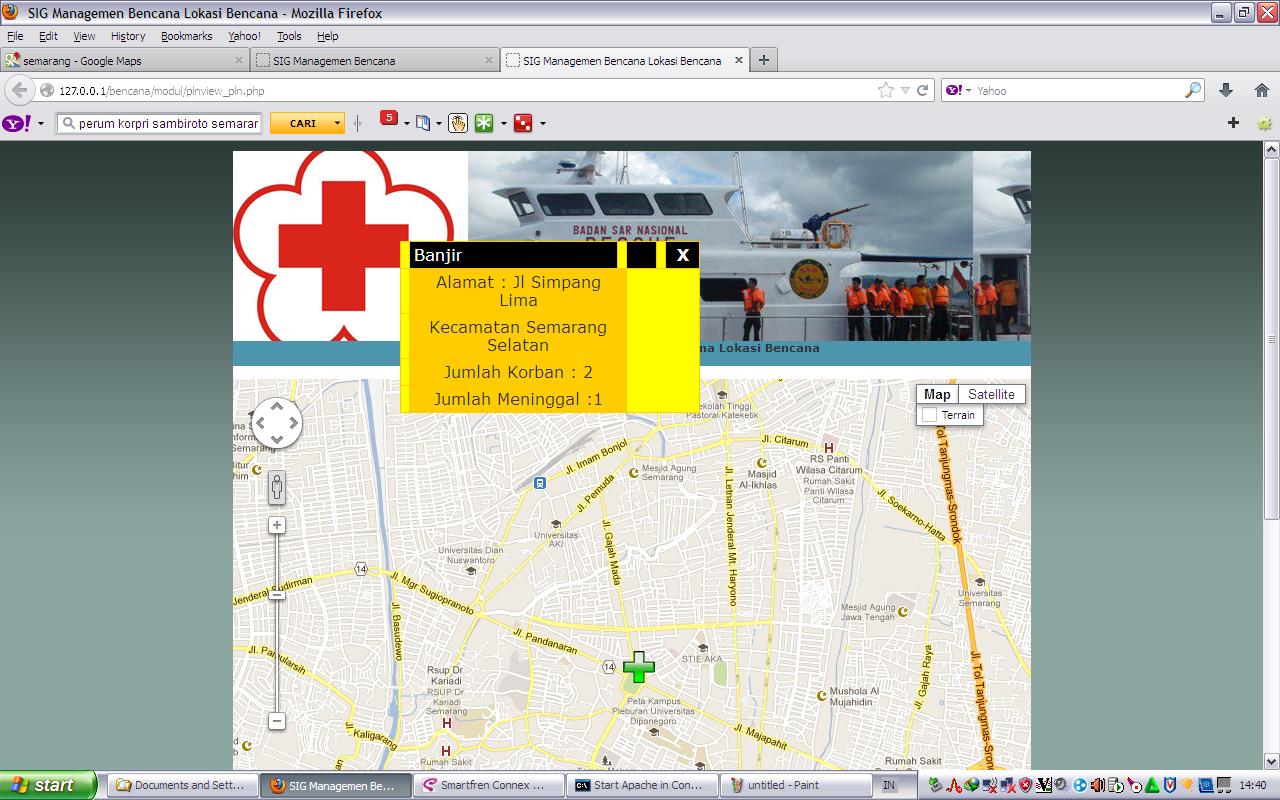Click the Firefox home icon

coord(1262,90)
